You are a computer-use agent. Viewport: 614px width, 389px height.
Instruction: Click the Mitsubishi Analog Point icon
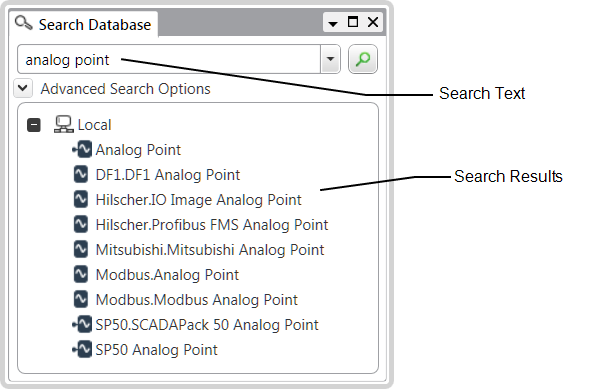coord(81,249)
